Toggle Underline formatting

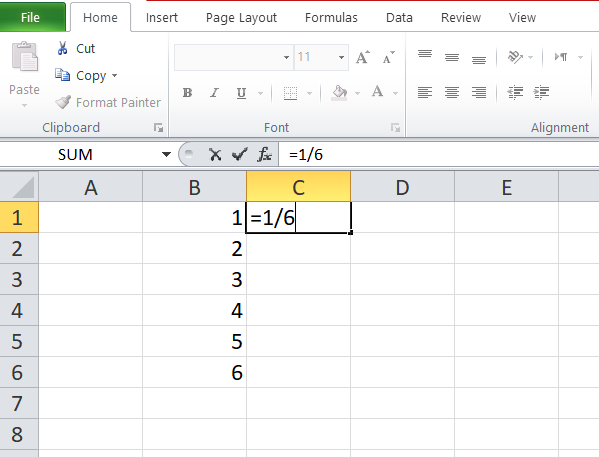coord(241,93)
